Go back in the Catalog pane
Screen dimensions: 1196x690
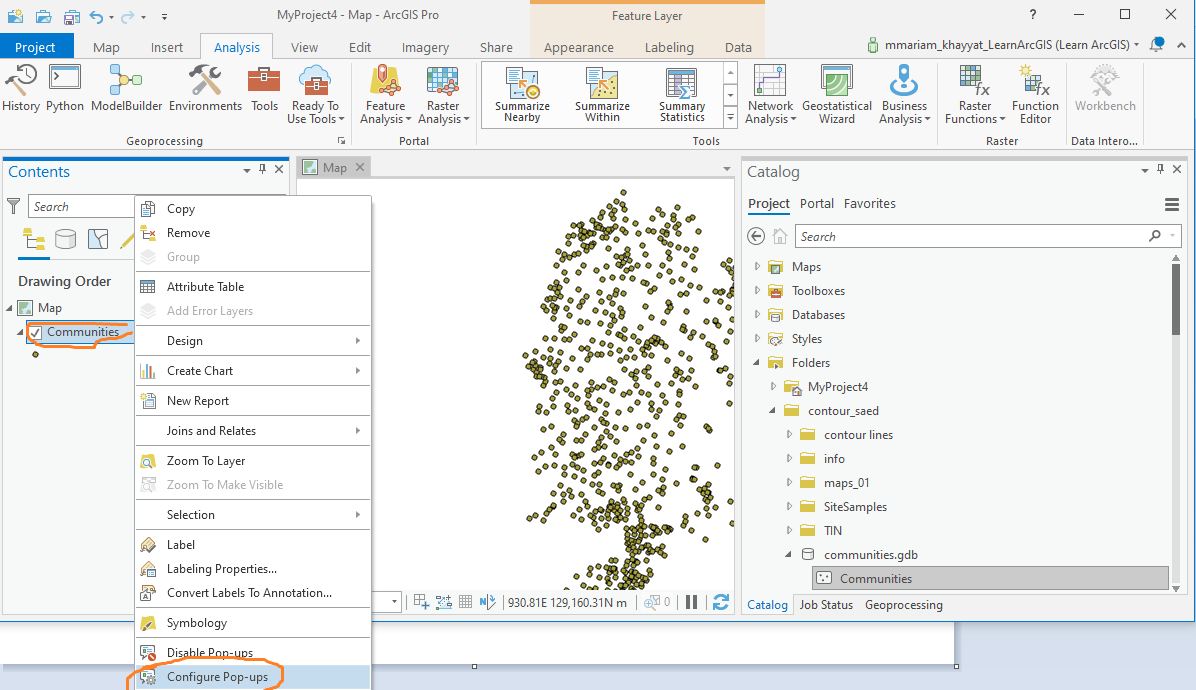756,236
